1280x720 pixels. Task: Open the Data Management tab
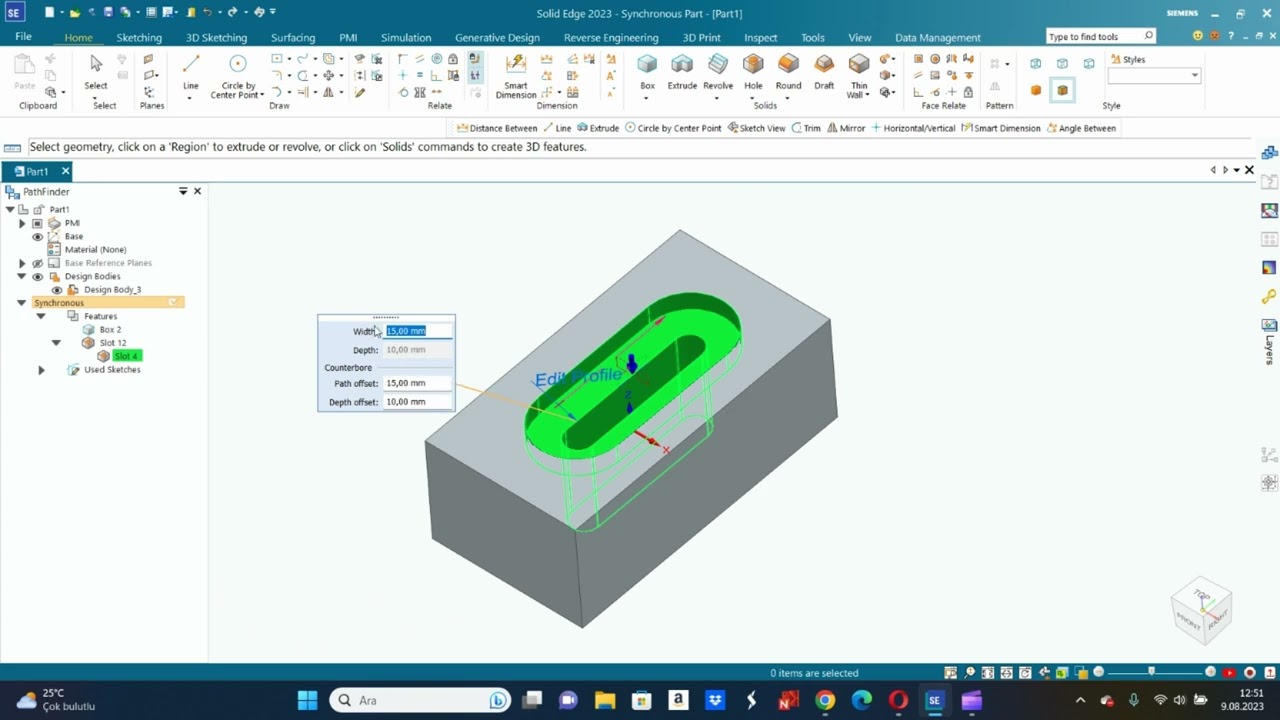938,37
